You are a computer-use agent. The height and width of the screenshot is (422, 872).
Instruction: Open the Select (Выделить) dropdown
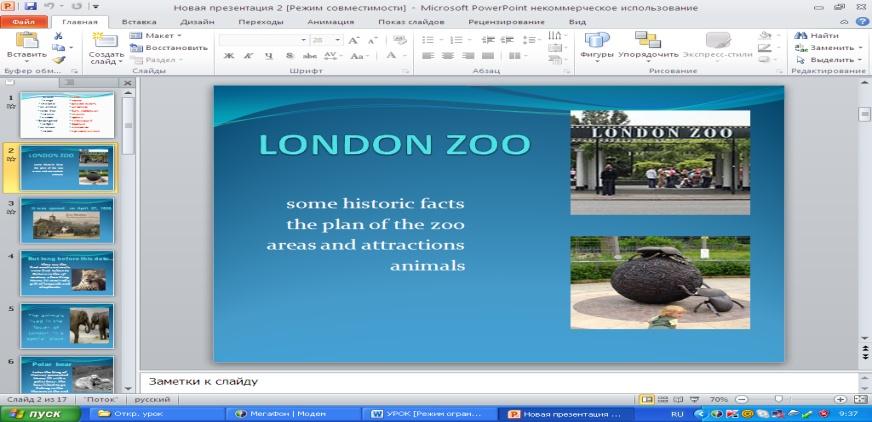(829, 60)
